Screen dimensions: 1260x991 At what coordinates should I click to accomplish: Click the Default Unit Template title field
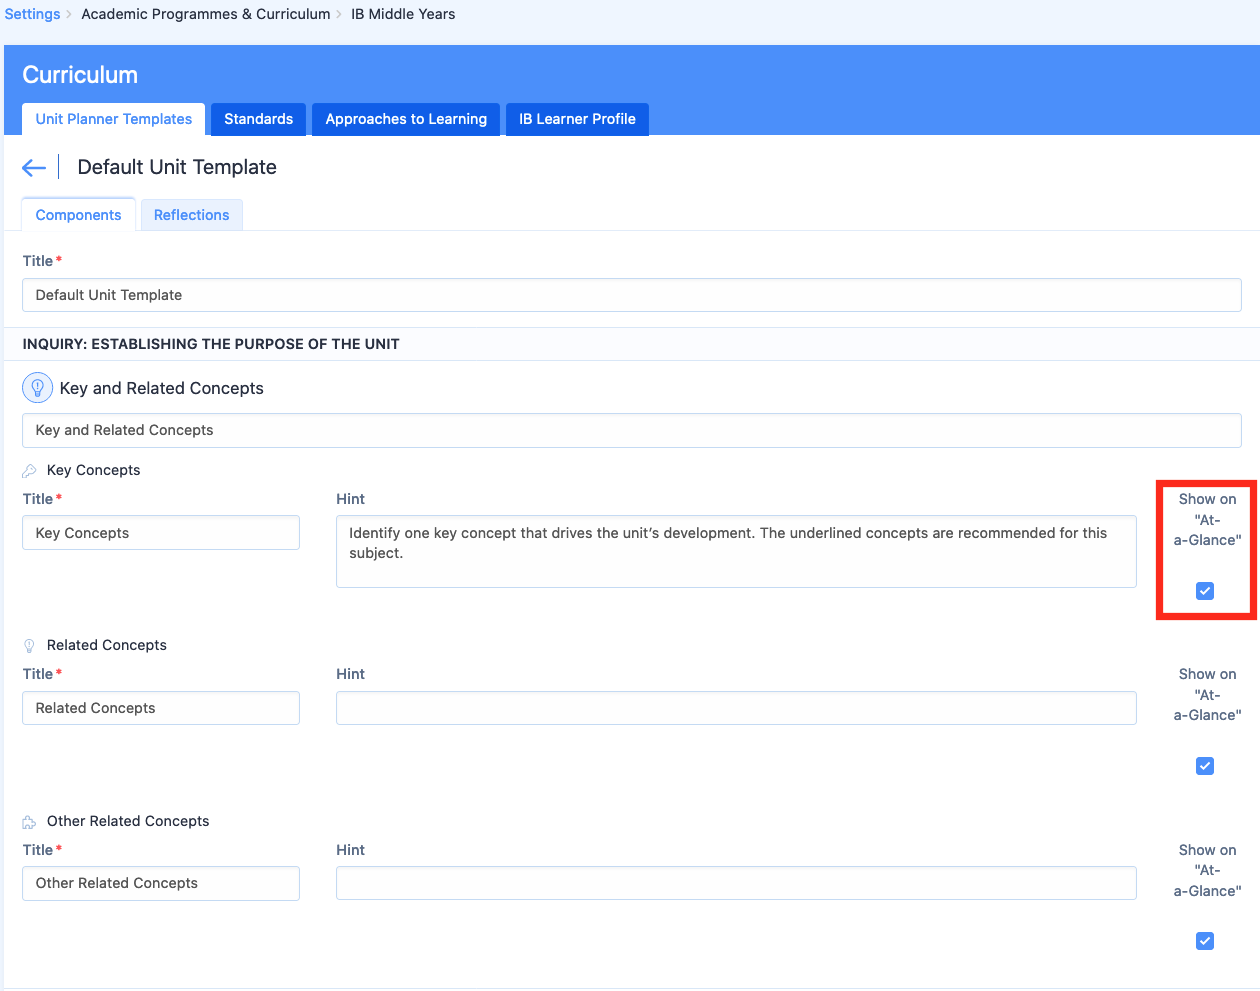(x=631, y=295)
